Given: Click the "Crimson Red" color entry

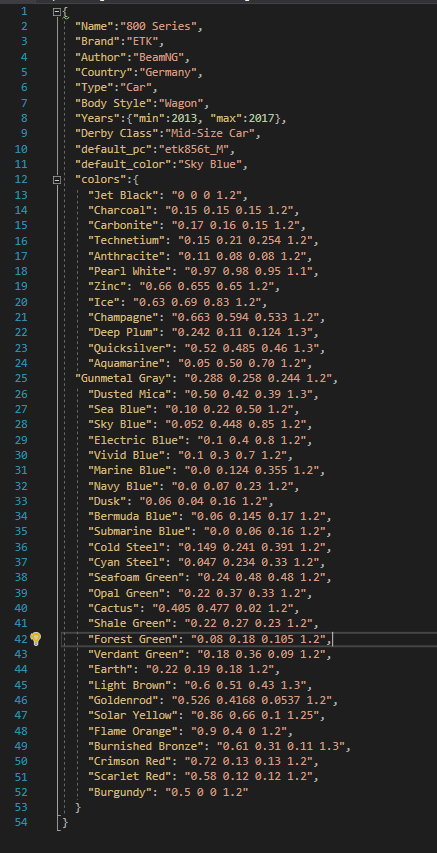Looking at the screenshot, I should tap(203, 761).
